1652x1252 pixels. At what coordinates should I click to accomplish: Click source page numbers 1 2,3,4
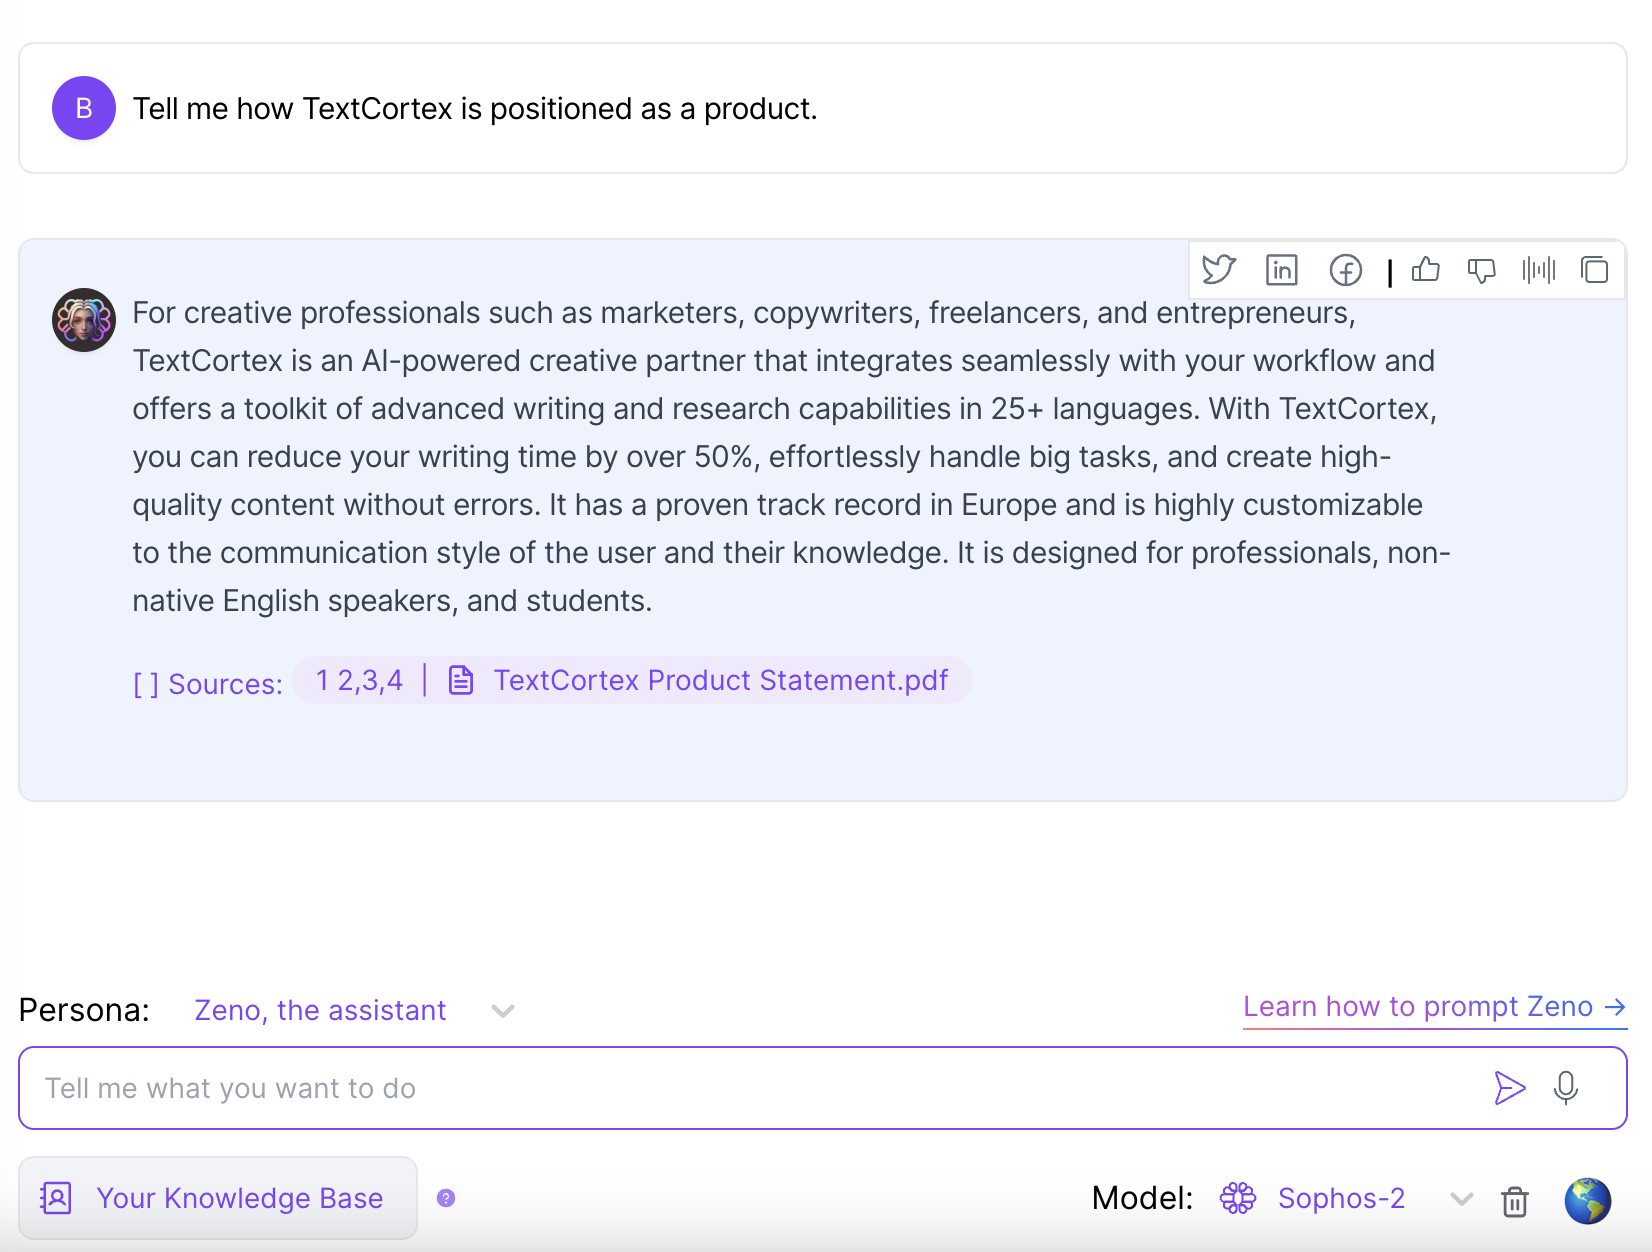pyautogui.click(x=359, y=680)
